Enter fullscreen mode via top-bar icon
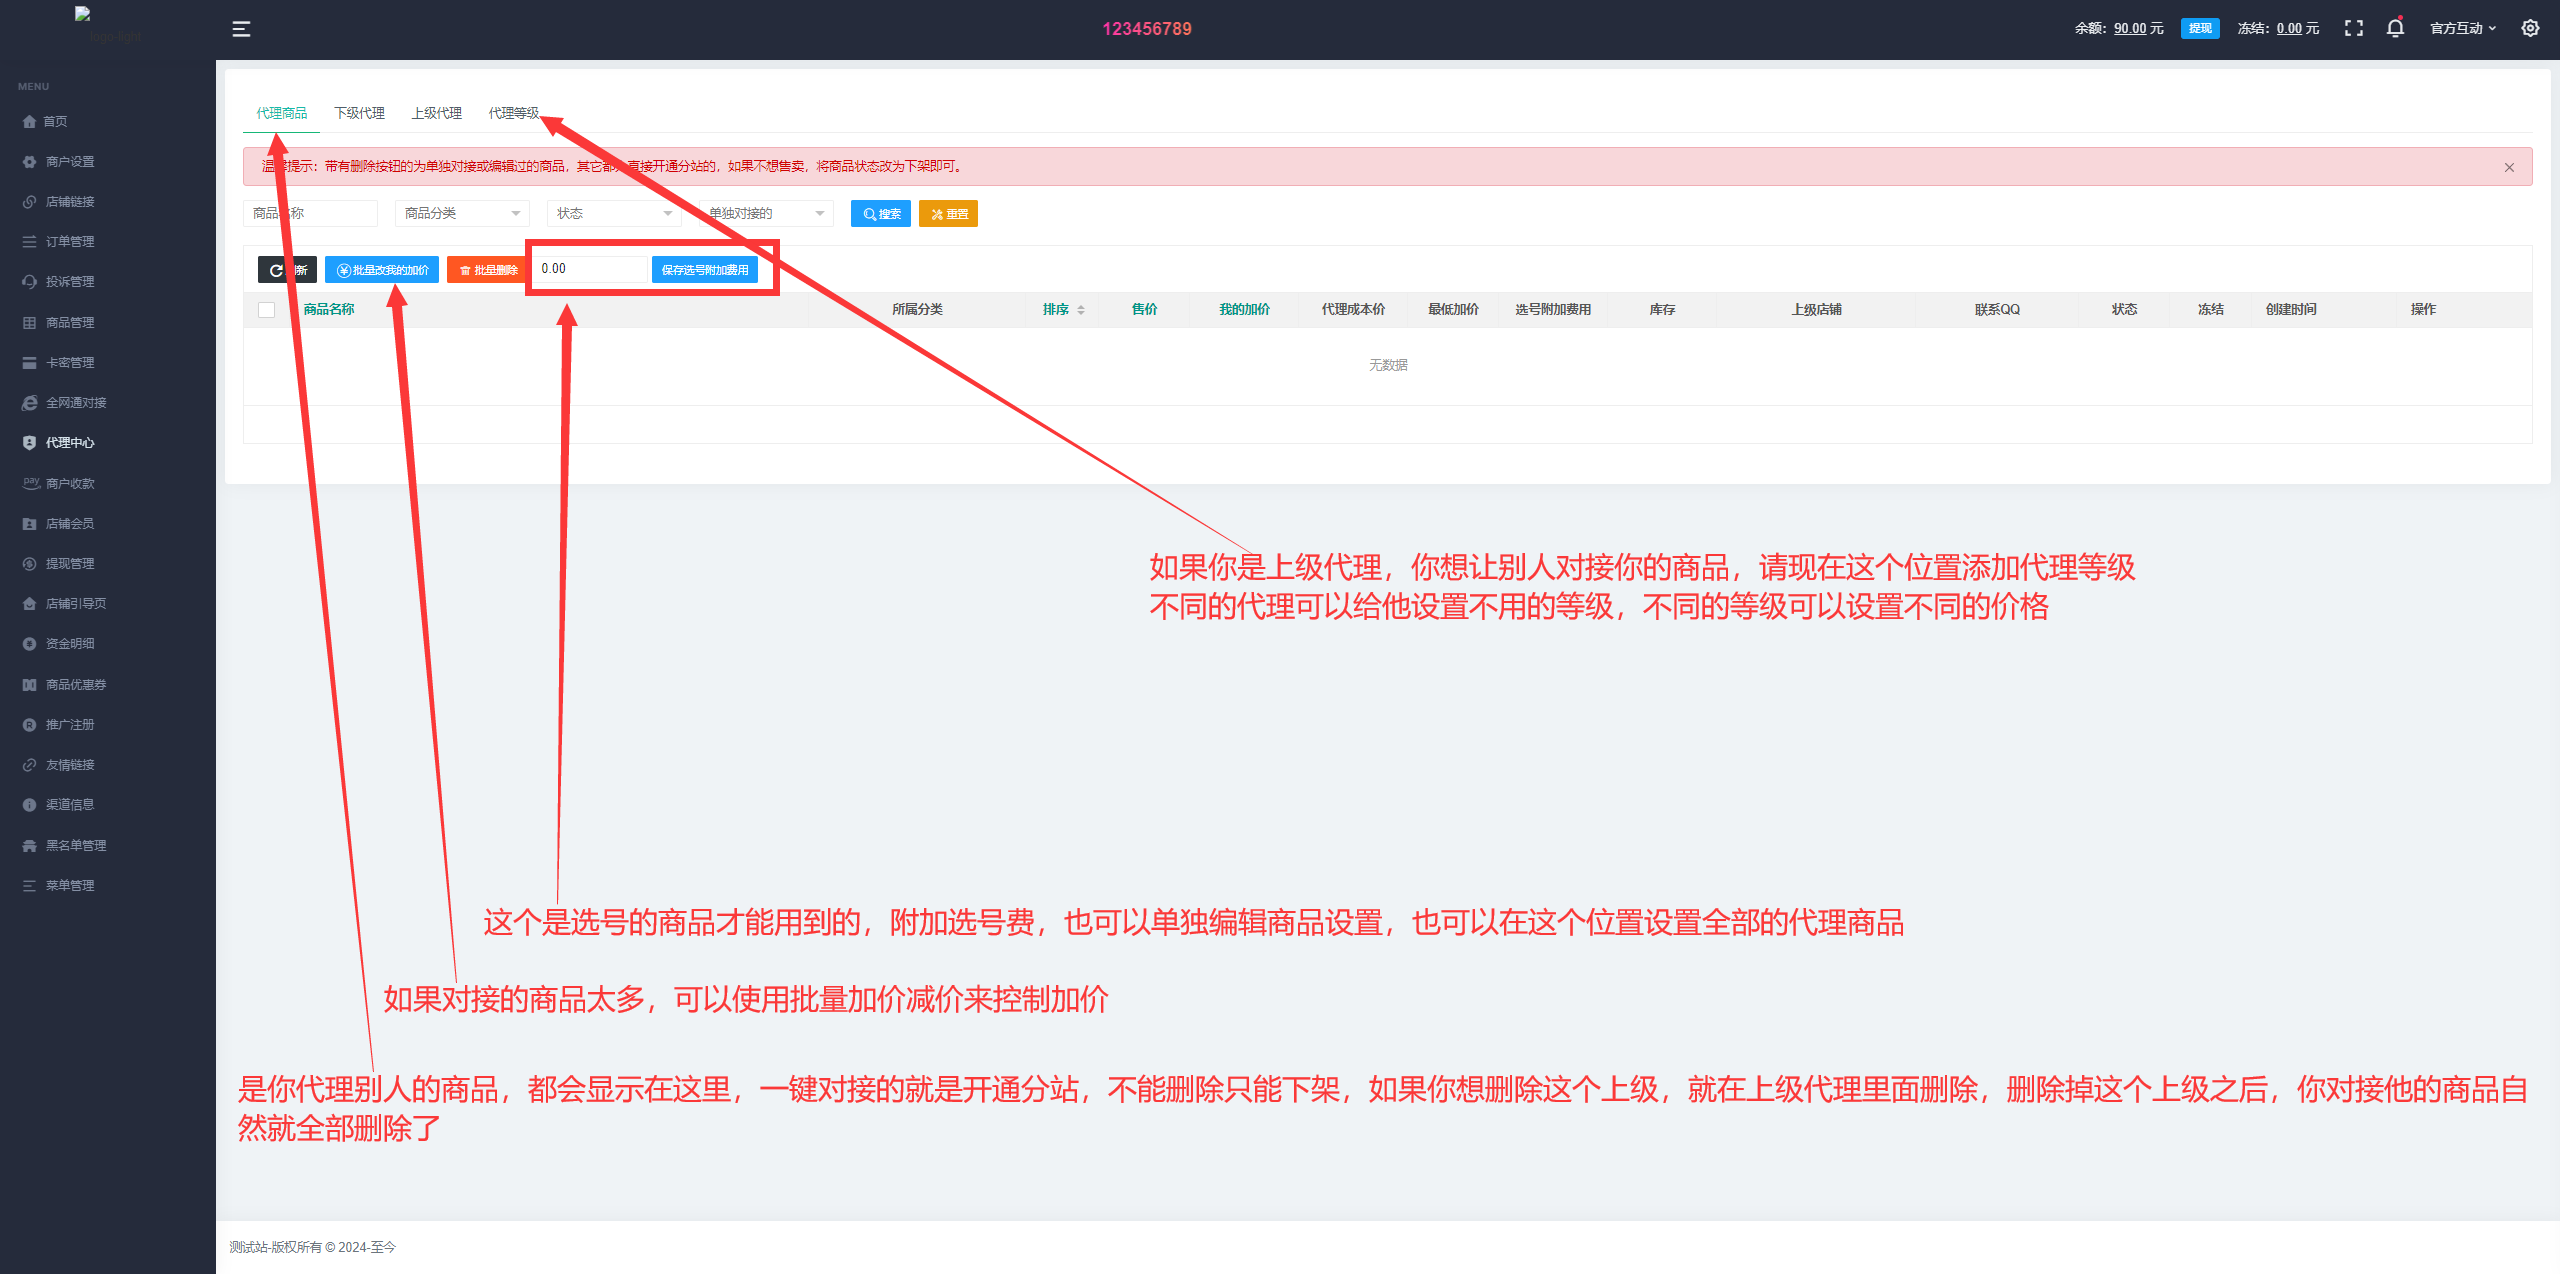The image size is (2560, 1274). (2353, 28)
